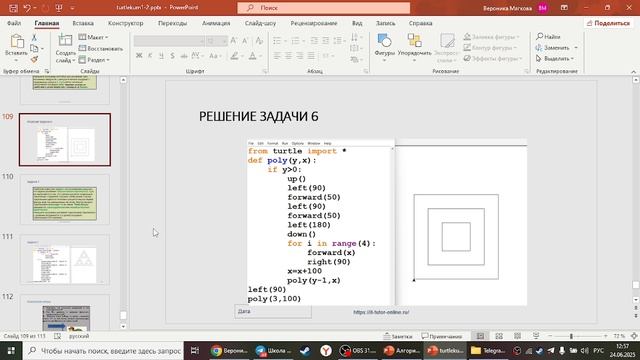Open the Запись tab

(385, 23)
